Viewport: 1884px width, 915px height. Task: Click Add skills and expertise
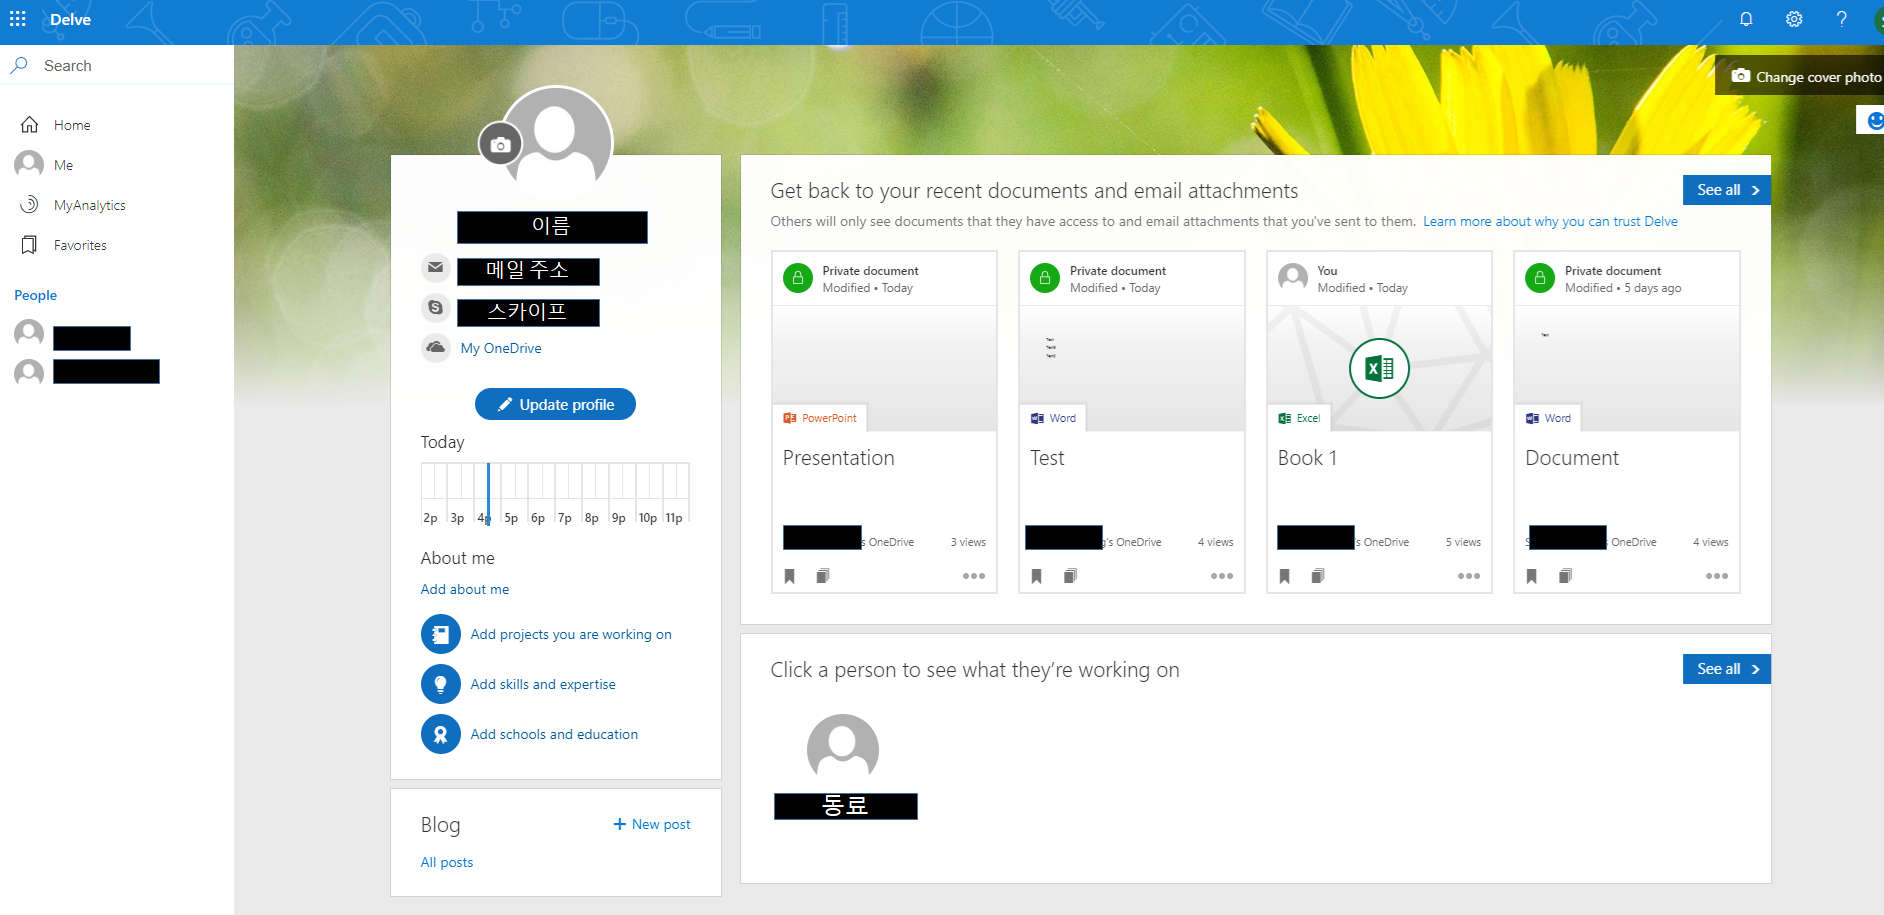click(x=543, y=684)
